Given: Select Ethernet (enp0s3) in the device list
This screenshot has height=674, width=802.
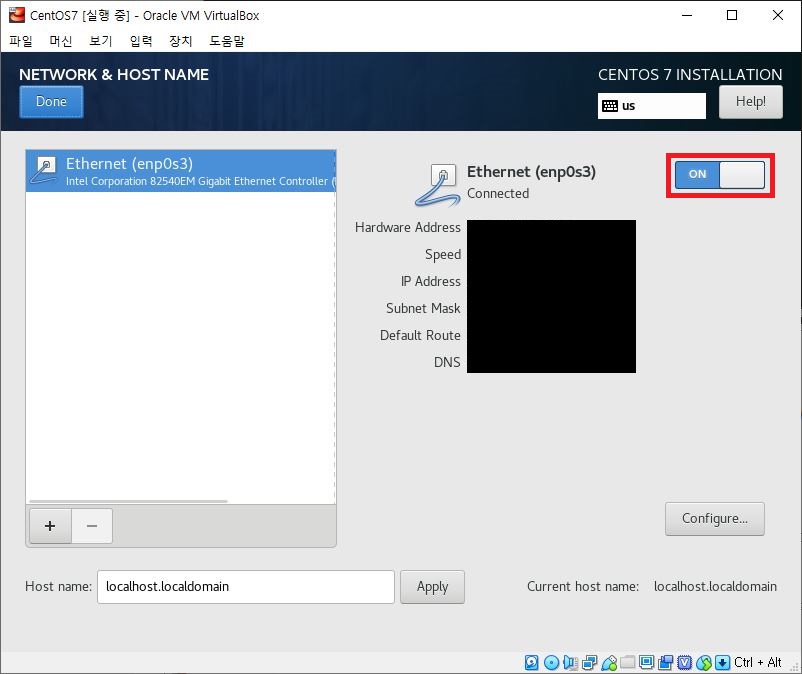Looking at the screenshot, I should pyautogui.click(x=181, y=171).
